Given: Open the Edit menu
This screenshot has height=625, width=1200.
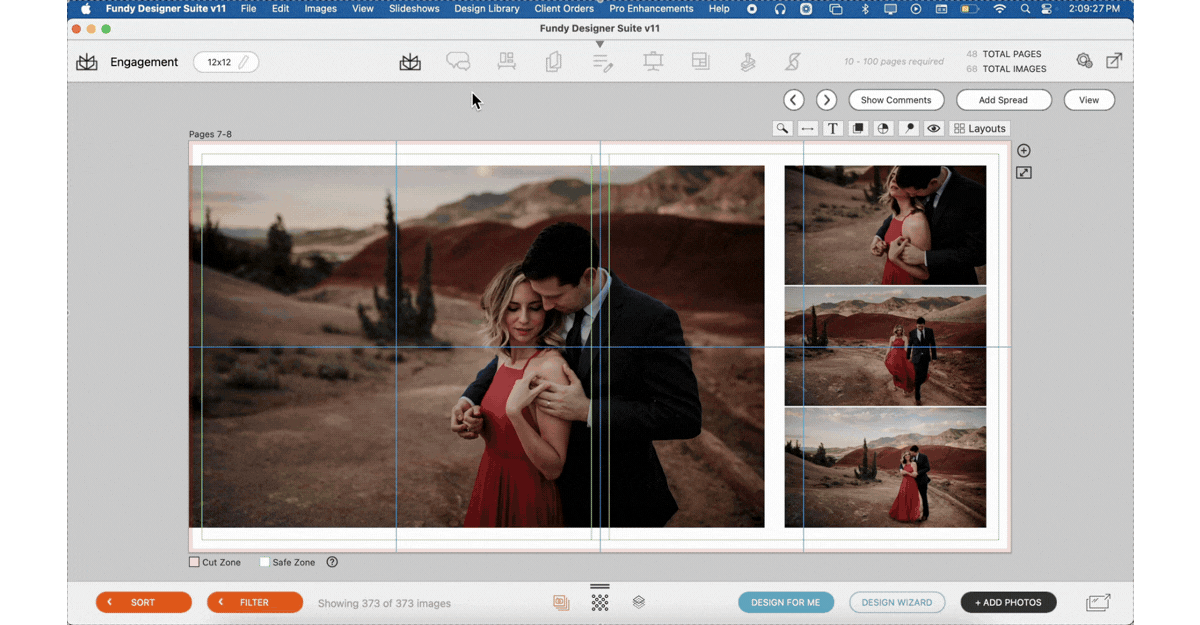Looking at the screenshot, I should point(280,9).
